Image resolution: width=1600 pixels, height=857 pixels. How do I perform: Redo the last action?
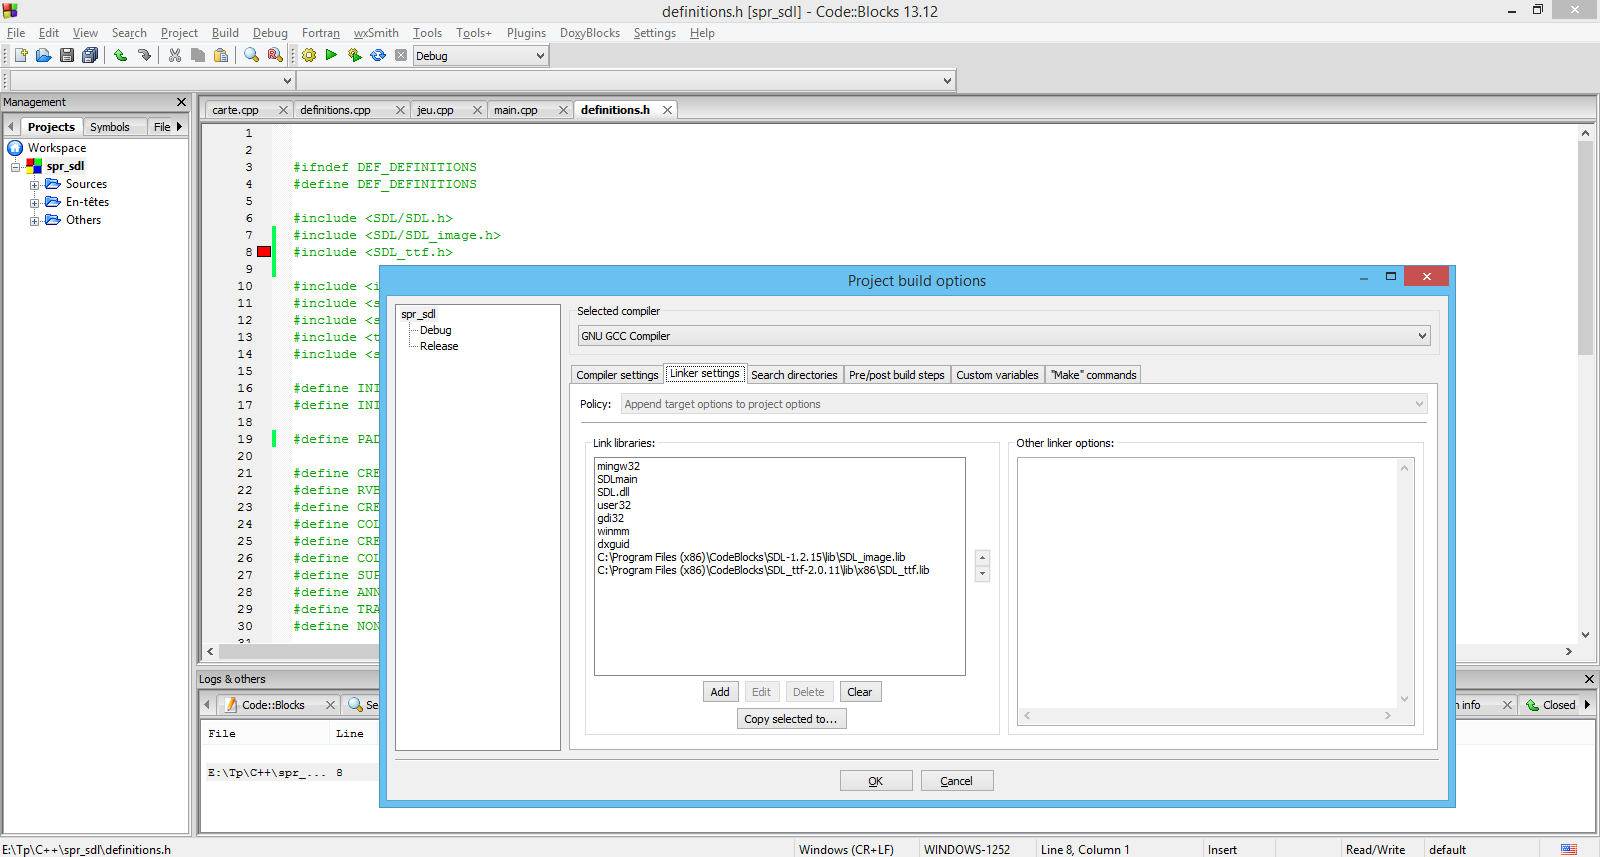tap(144, 56)
